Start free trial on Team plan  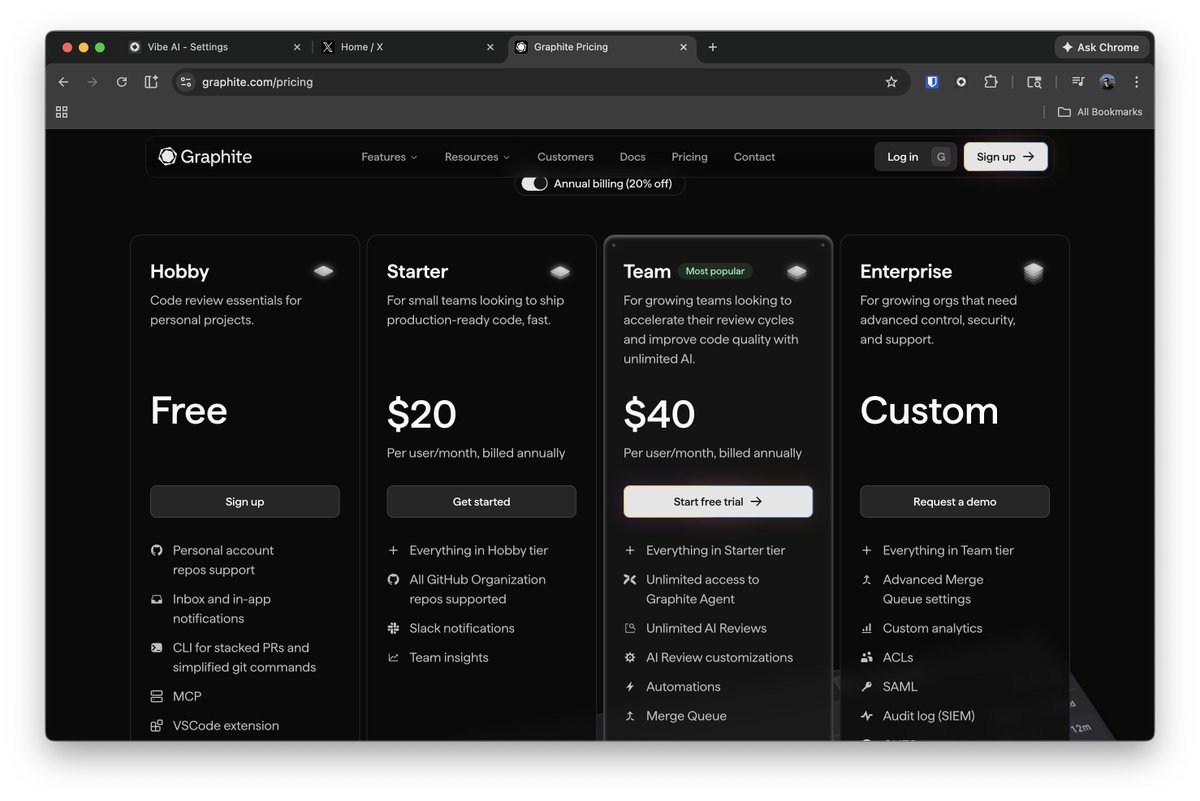(718, 502)
